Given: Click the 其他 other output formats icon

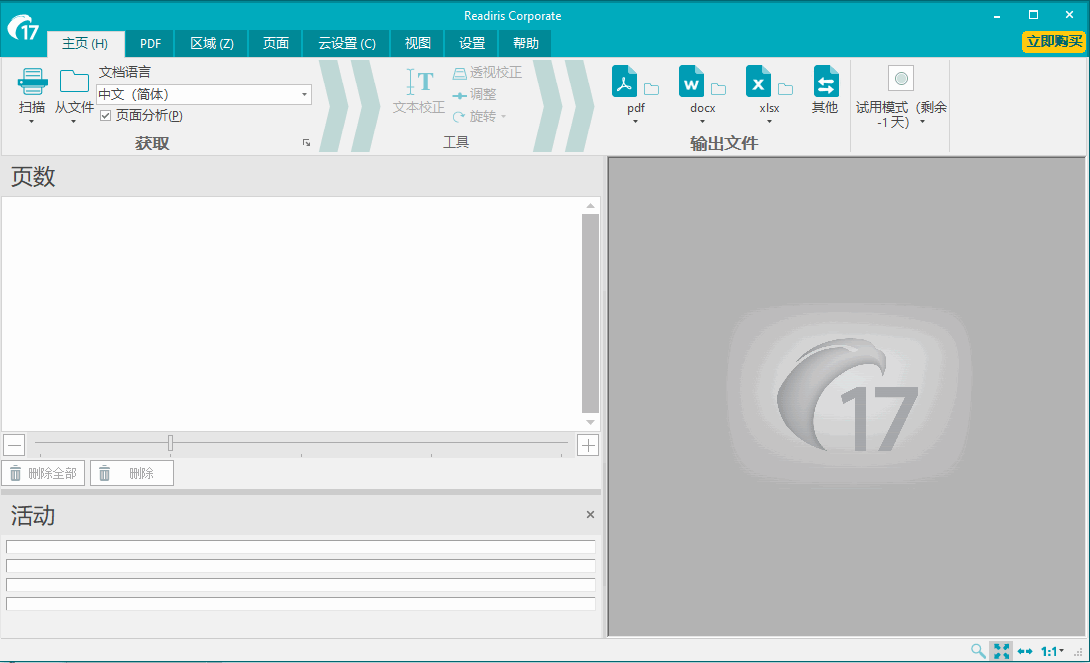Looking at the screenshot, I should coord(825,82).
